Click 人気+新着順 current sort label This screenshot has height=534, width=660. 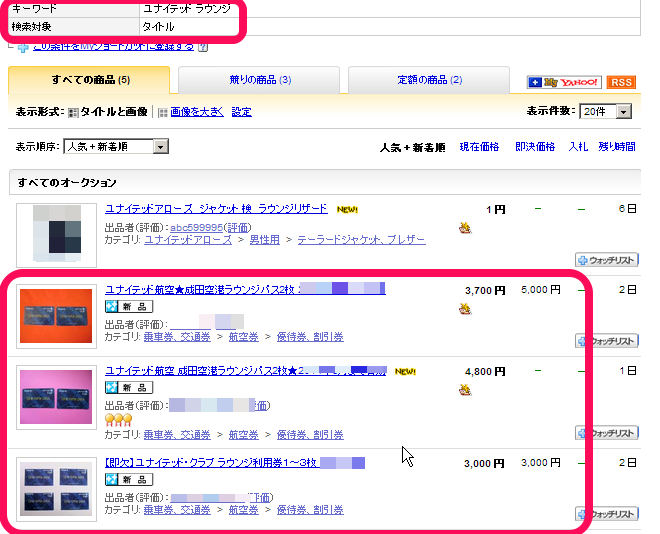pyautogui.click(x=412, y=148)
